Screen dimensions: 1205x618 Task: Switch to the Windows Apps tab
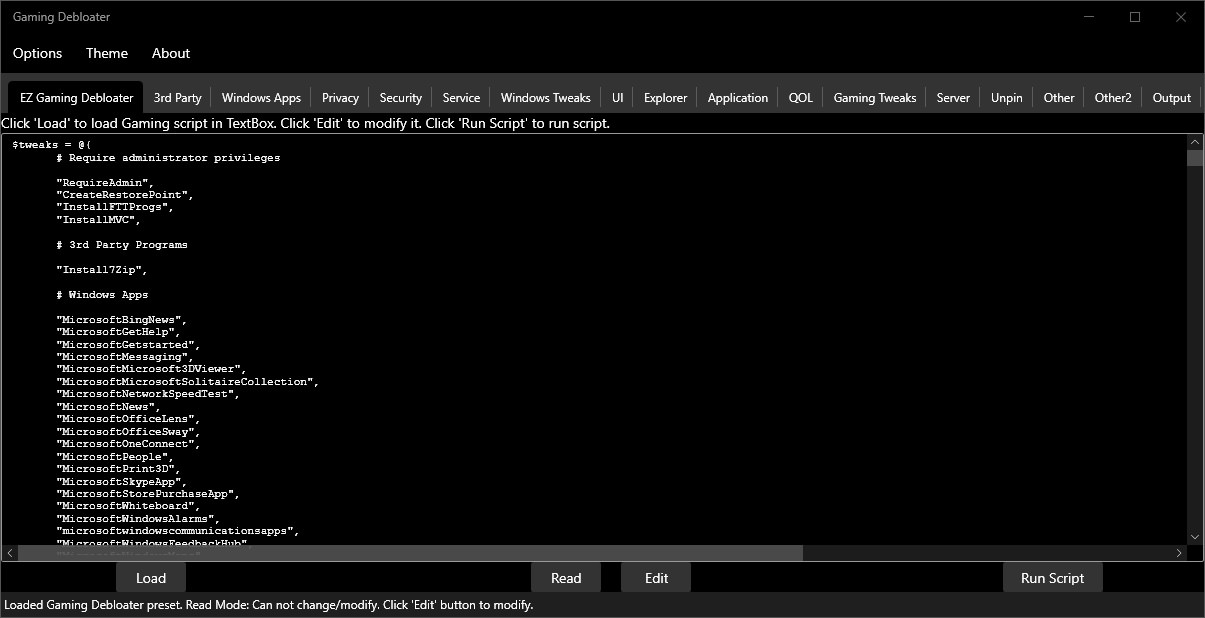261,98
